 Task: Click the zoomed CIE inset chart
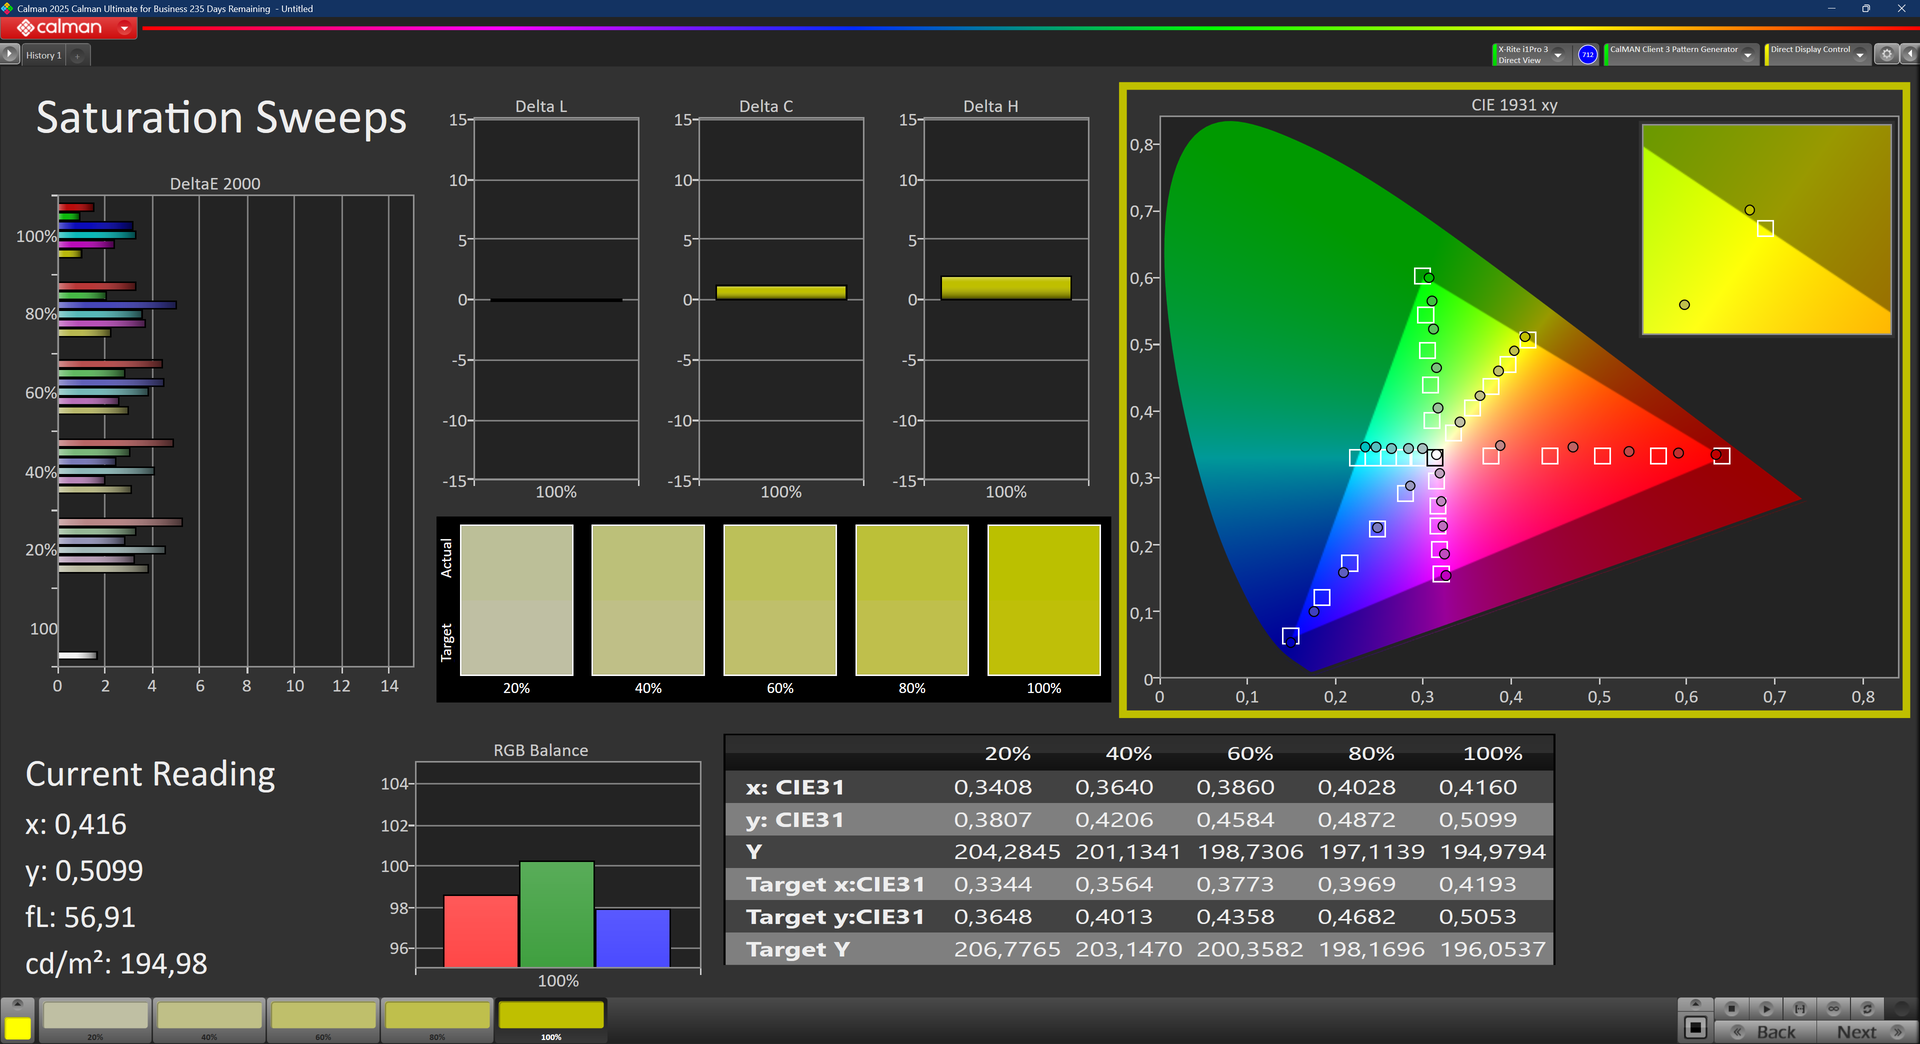pyautogui.click(x=1767, y=229)
